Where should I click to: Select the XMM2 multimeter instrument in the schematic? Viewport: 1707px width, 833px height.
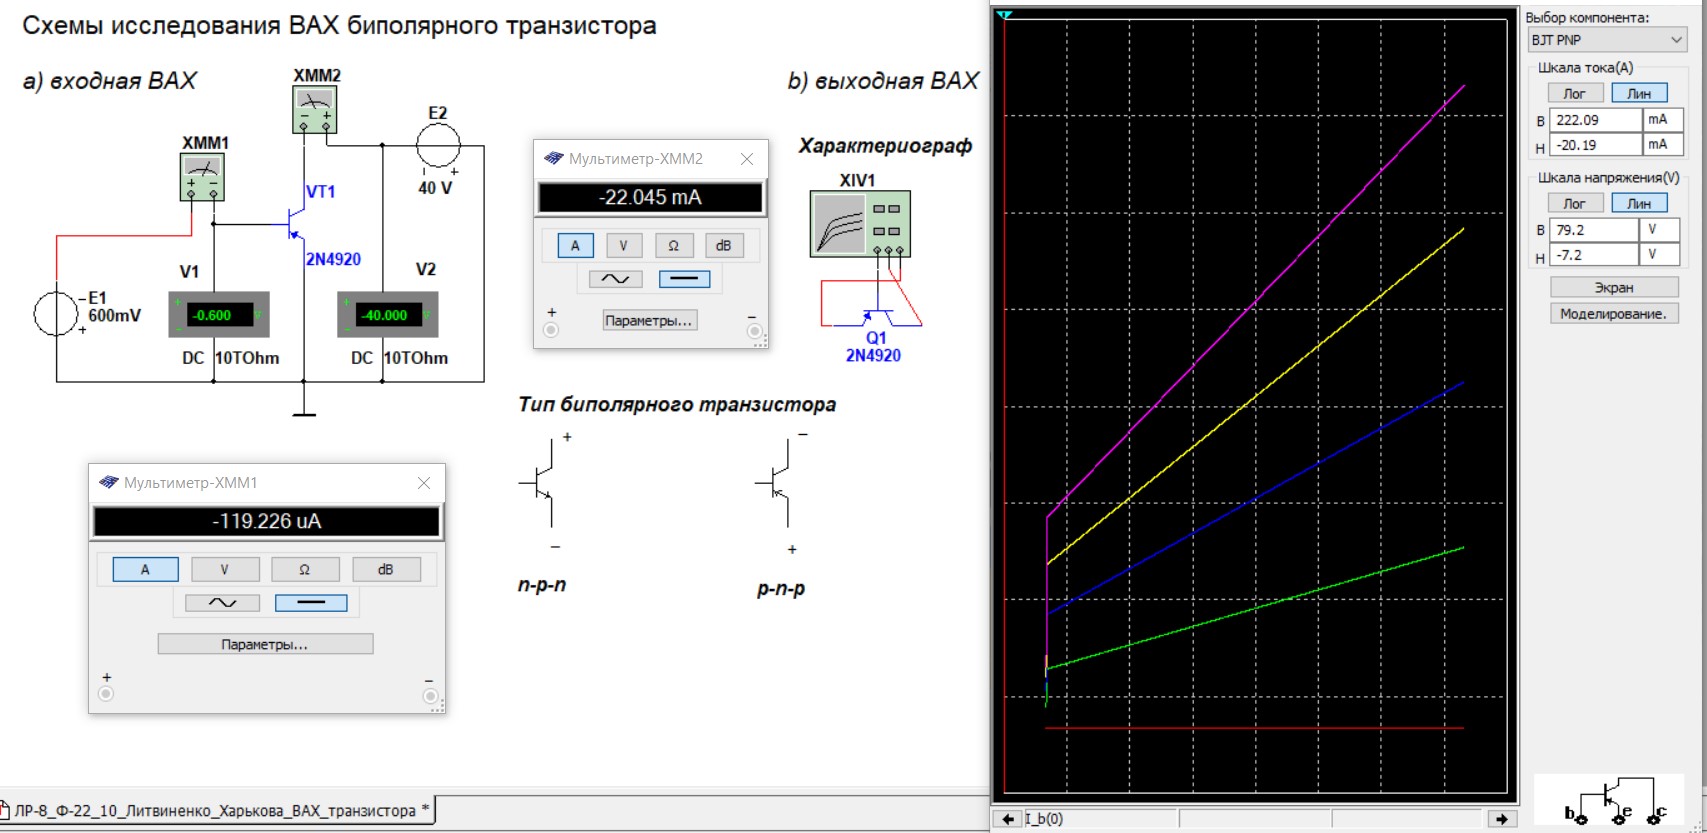click(x=315, y=110)
